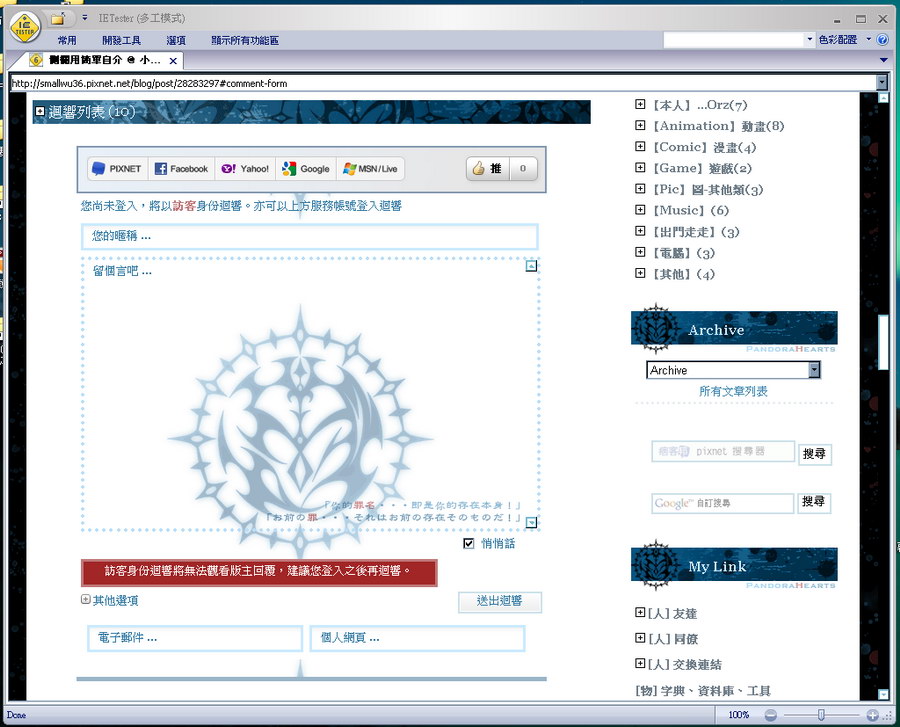Log in with PIXNET account
The height and width of the screenshot is (727, 900).
[x=117, y=169]
